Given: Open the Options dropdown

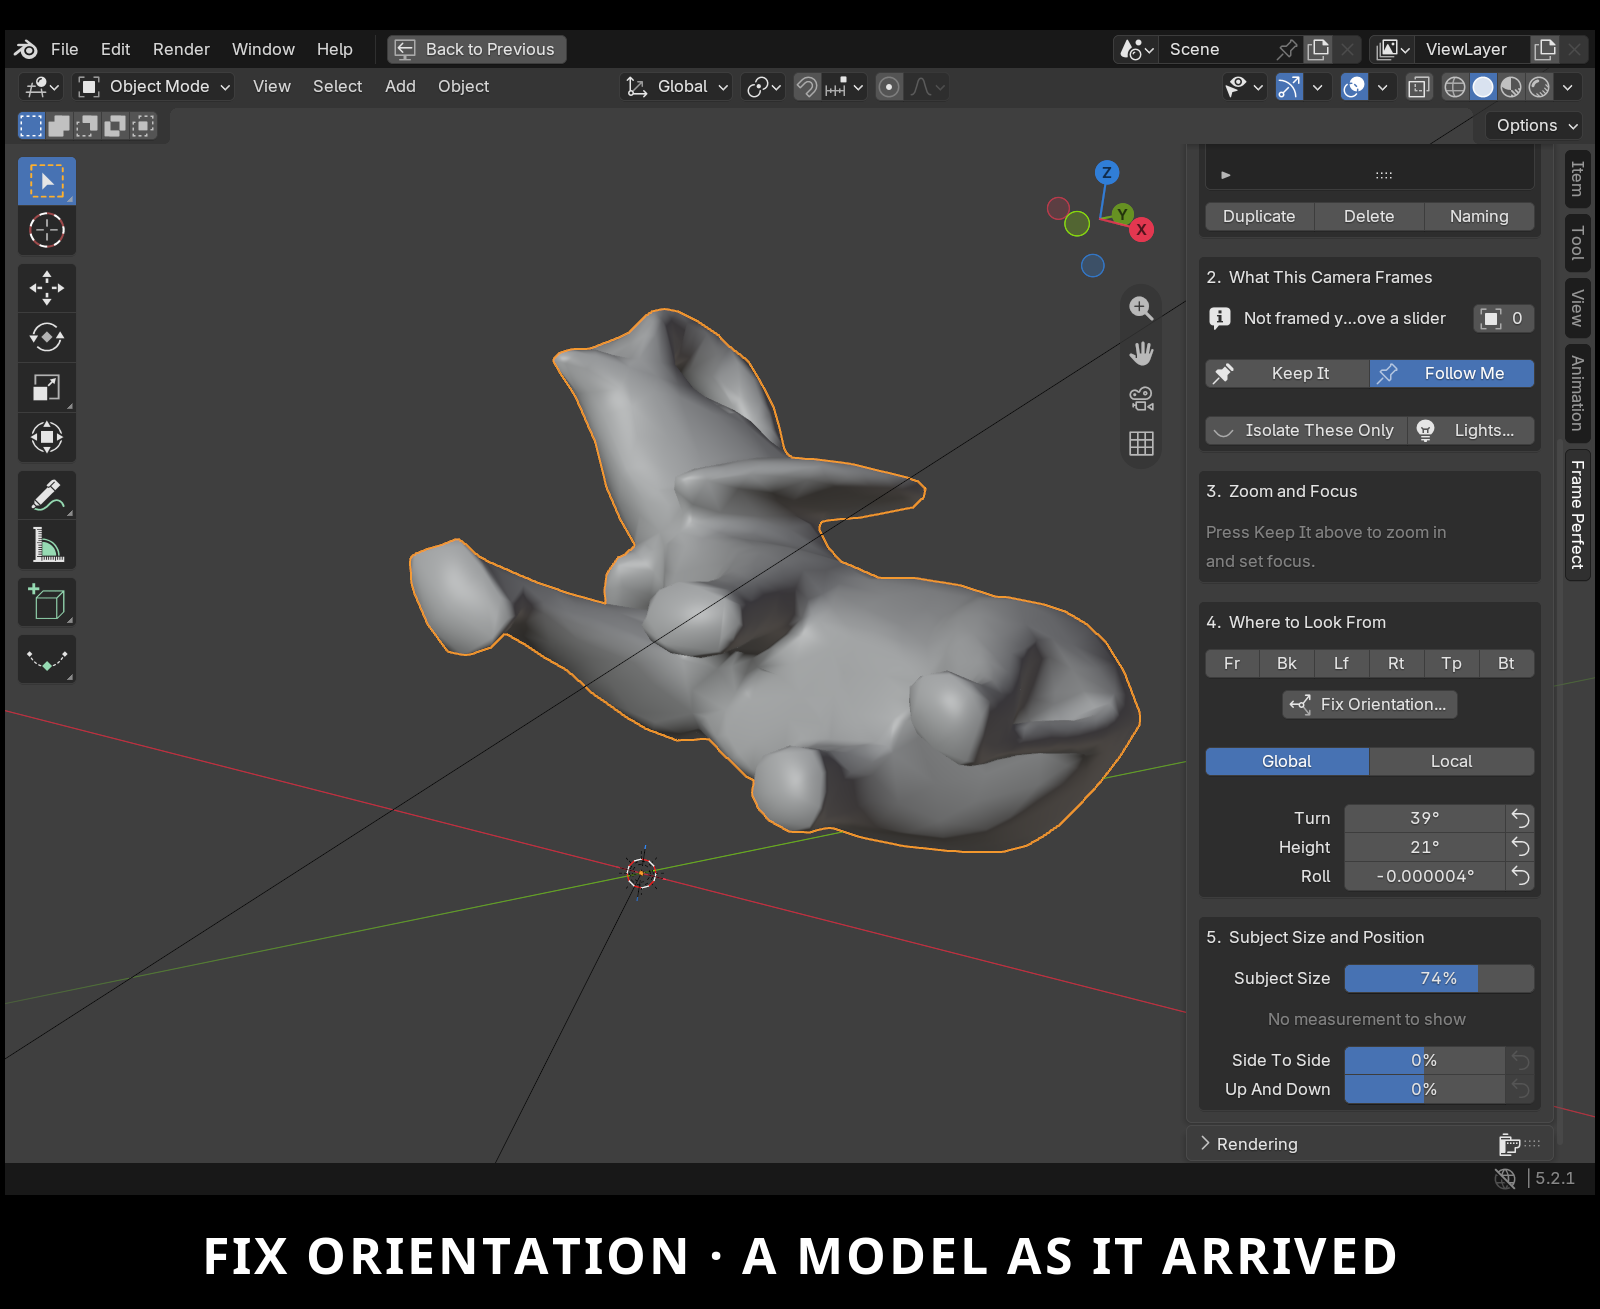Looking at the screenshot, I should (1537, 125).
